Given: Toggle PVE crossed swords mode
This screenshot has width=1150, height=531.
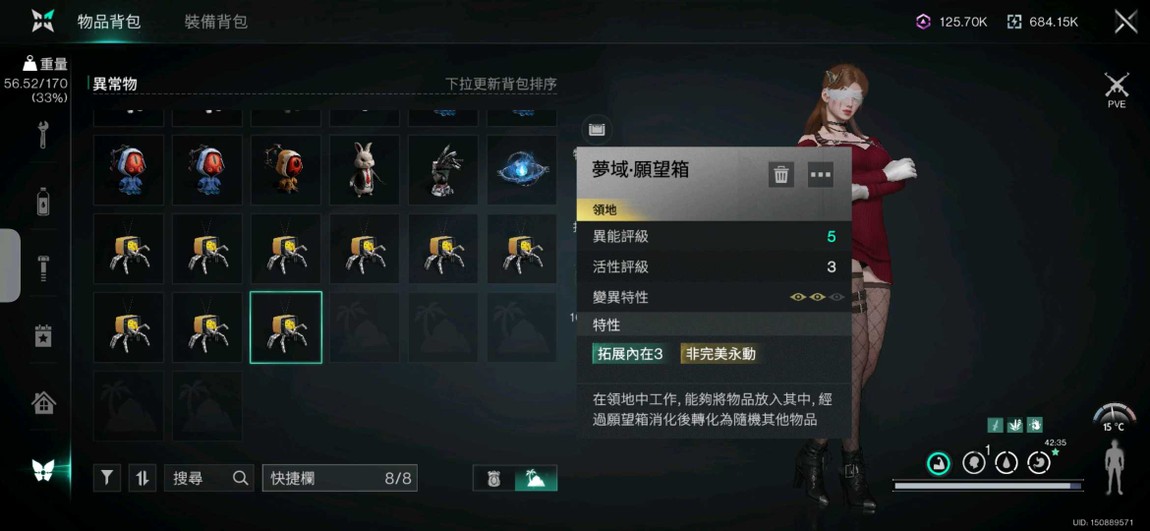Looking at the screenshot, I should 1116,90.
